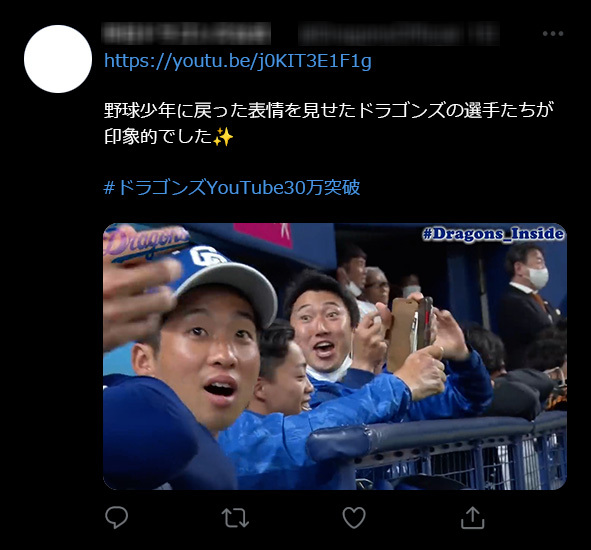Open the attached Dragons dugout photo
591x550 pixels.
point(335,356)
